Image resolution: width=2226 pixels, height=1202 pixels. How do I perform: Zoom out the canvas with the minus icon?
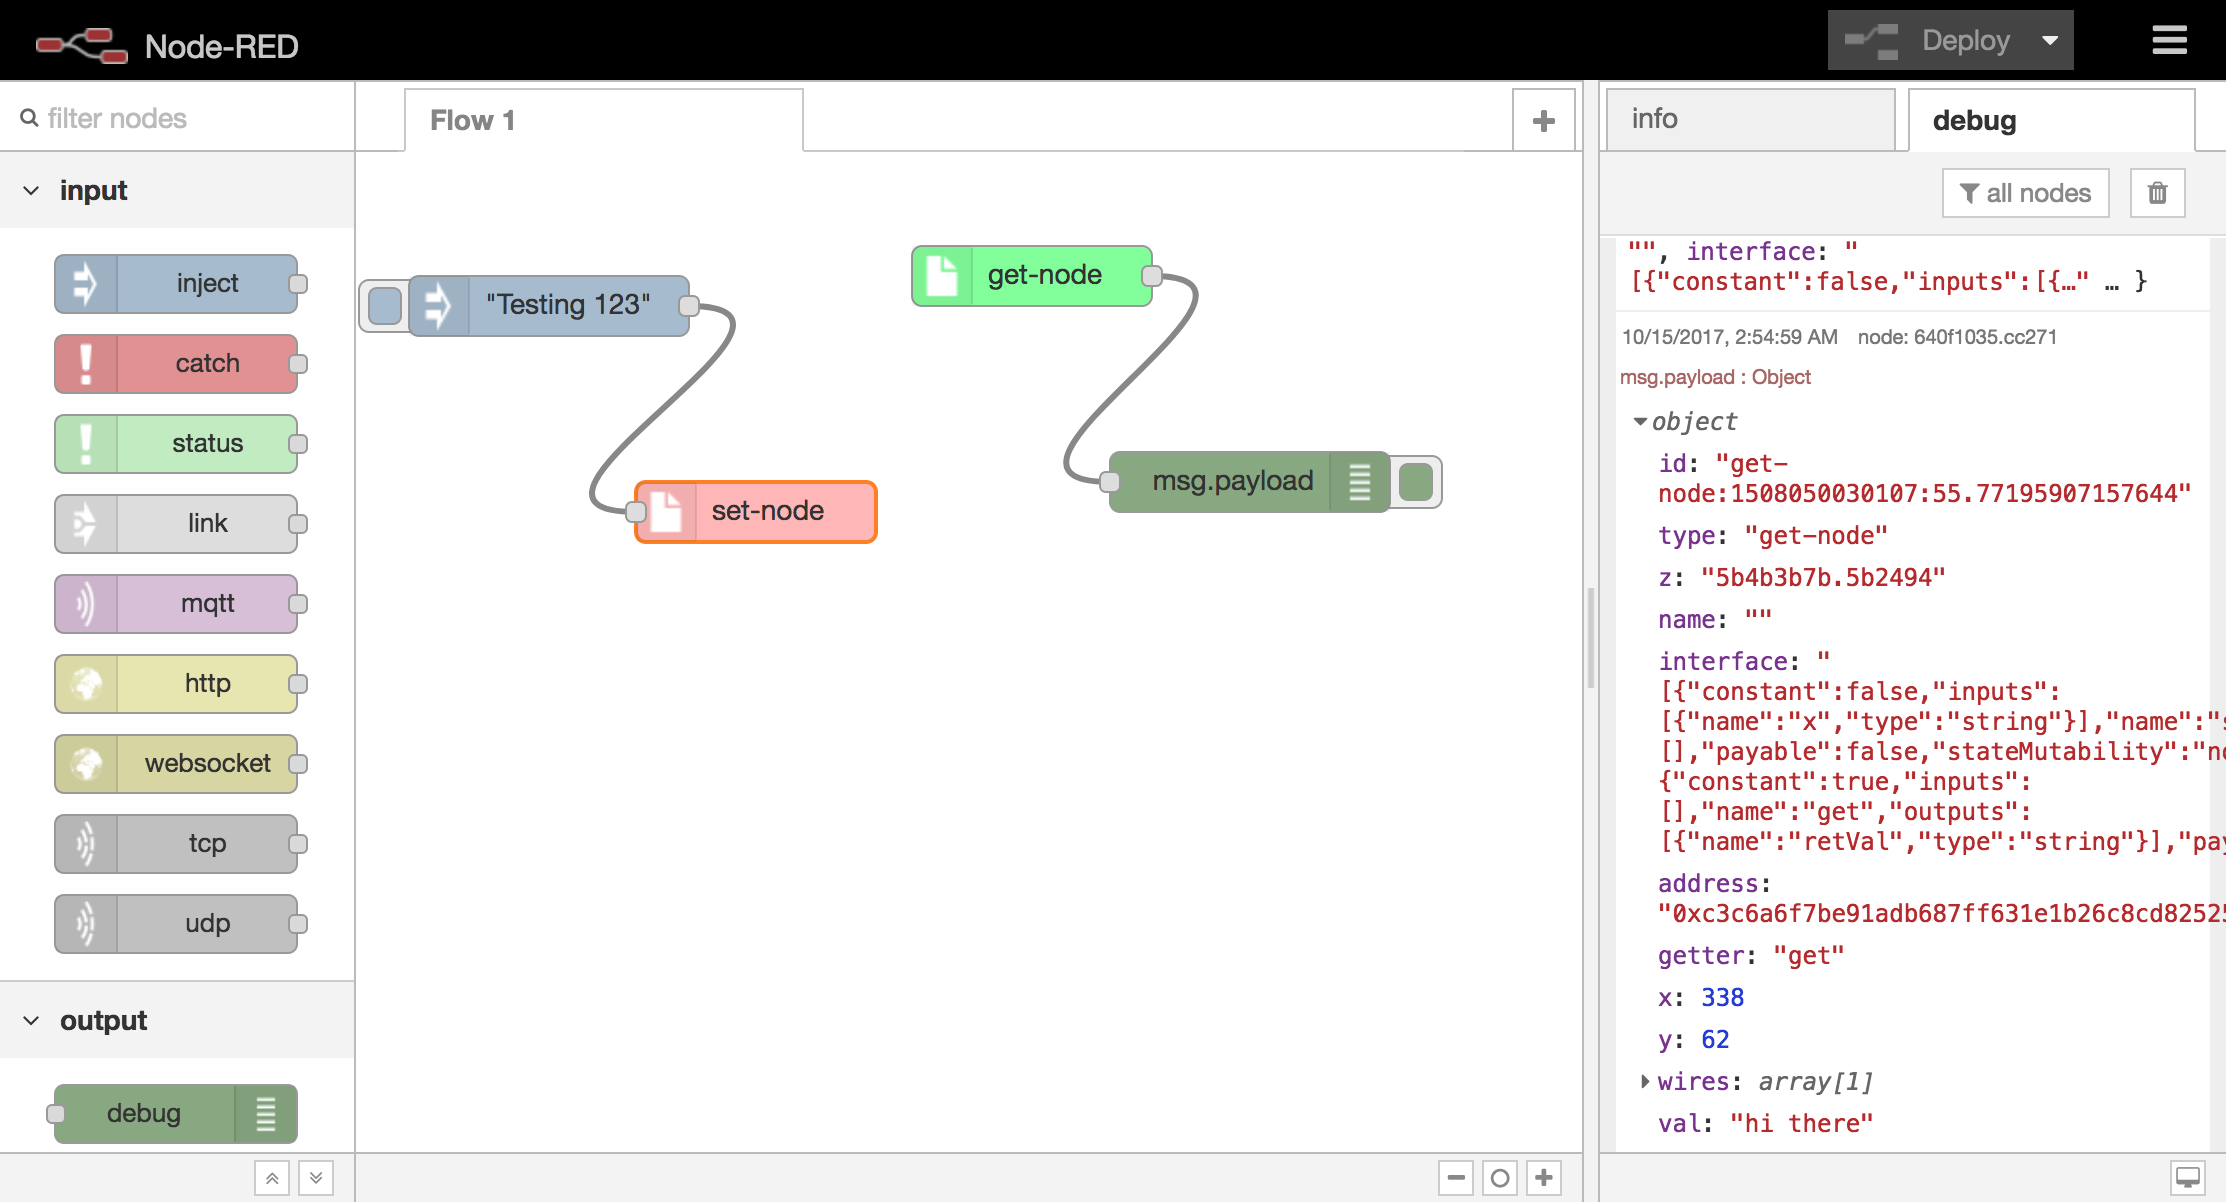click(x=1456, y=1178)
